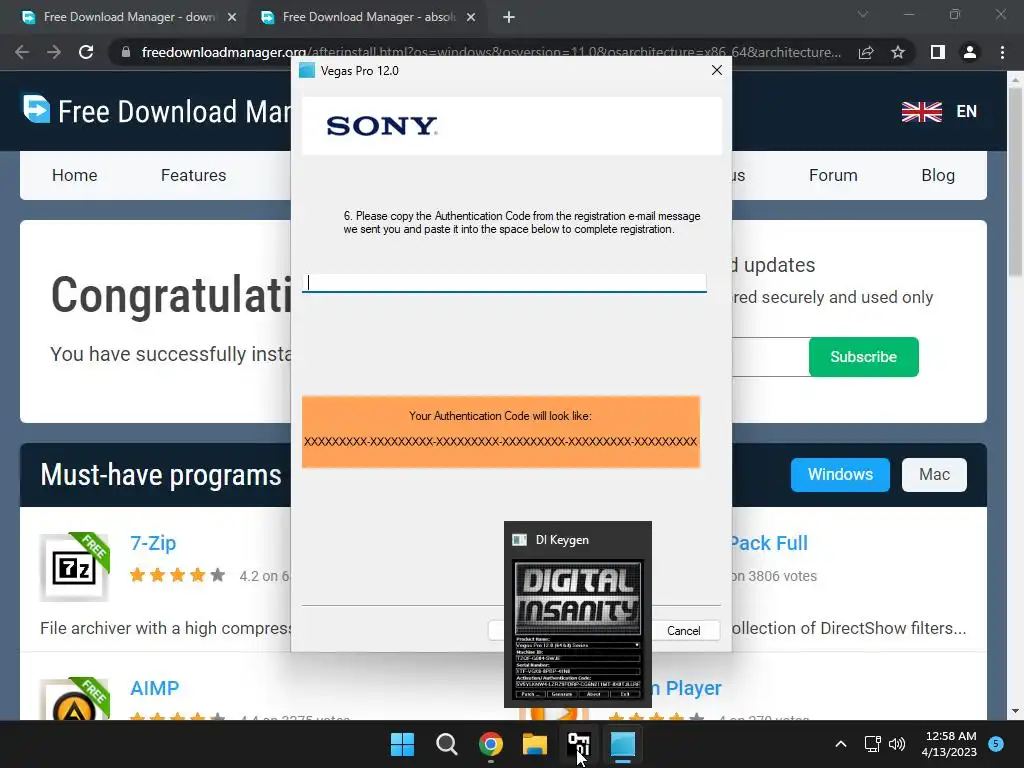Click the browser forward arrow
This screenshot has width=1024, height=768.
pos(54,52)
